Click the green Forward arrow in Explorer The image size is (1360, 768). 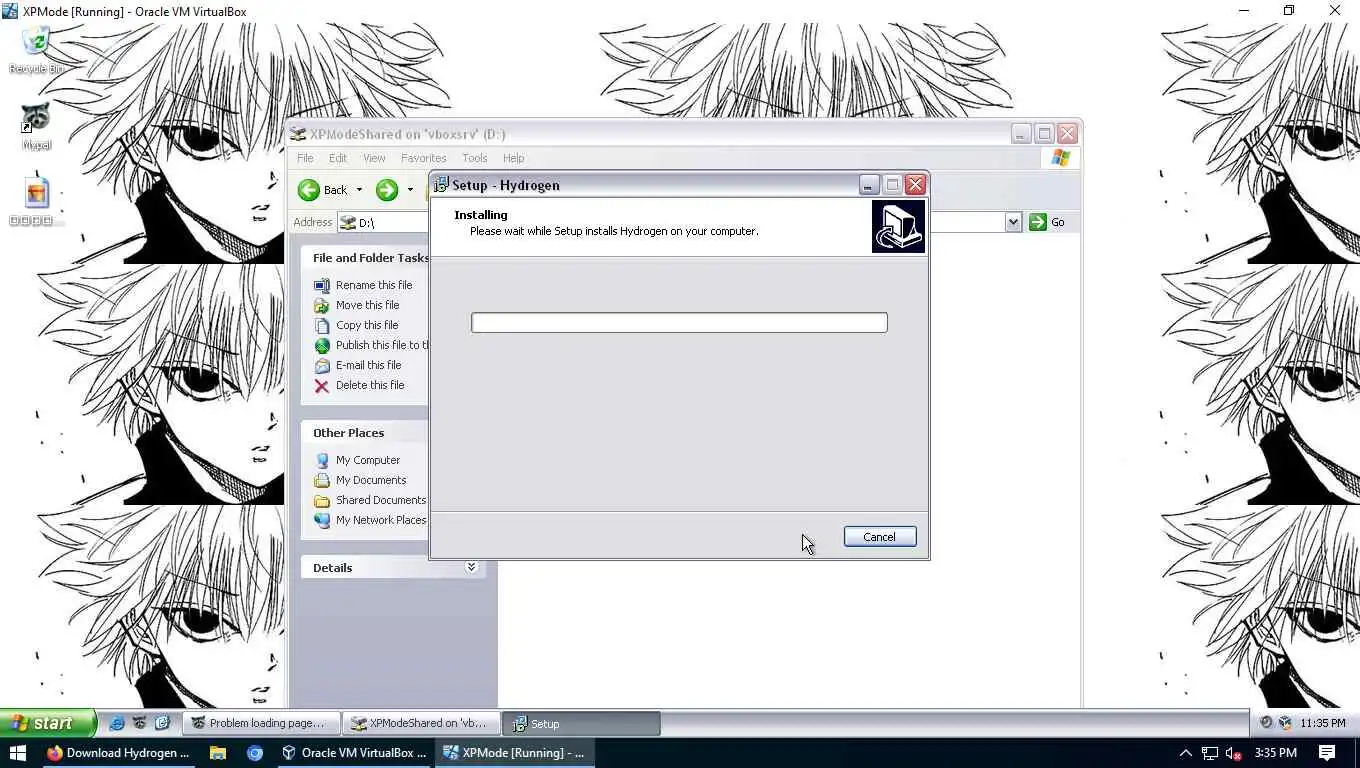(387, 190)
